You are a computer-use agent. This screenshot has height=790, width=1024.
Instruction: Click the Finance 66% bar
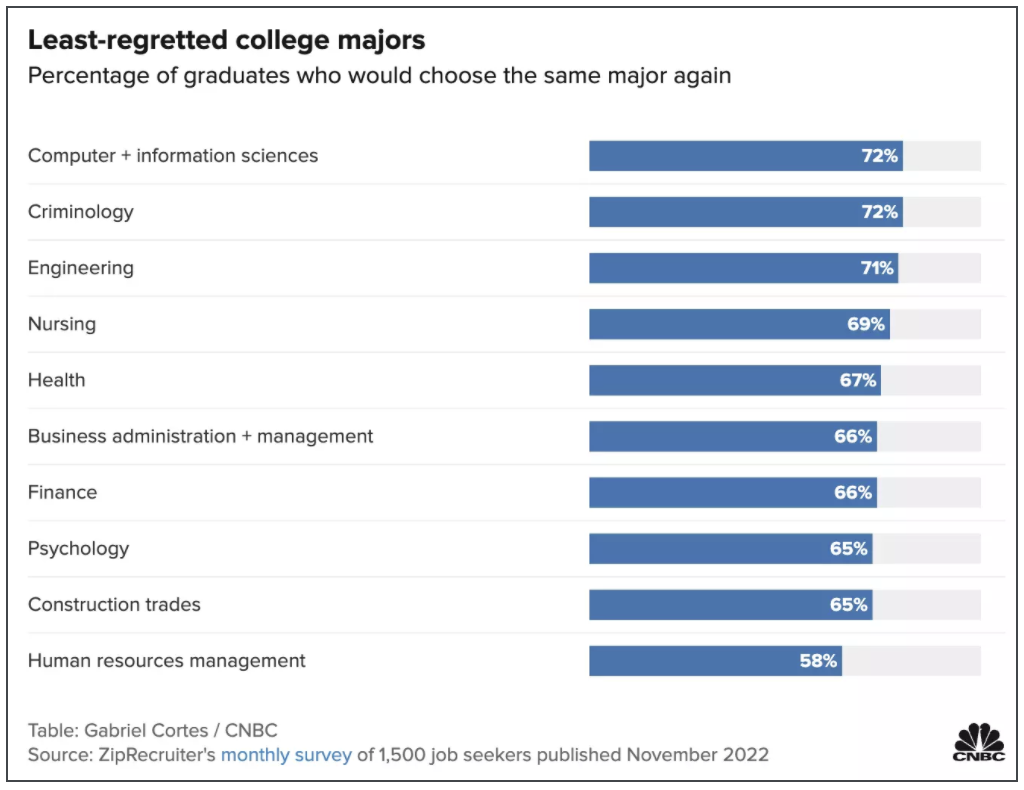tap(732, 492)
